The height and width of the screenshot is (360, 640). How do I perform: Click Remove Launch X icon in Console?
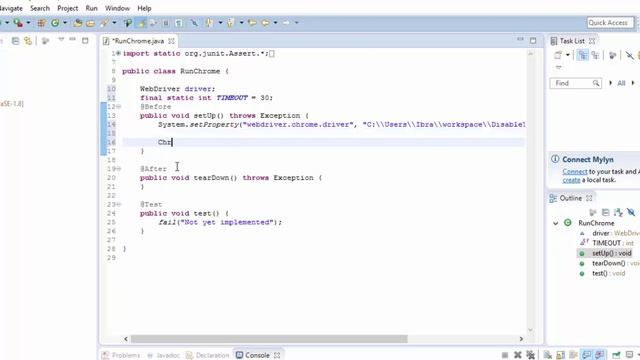518,355
